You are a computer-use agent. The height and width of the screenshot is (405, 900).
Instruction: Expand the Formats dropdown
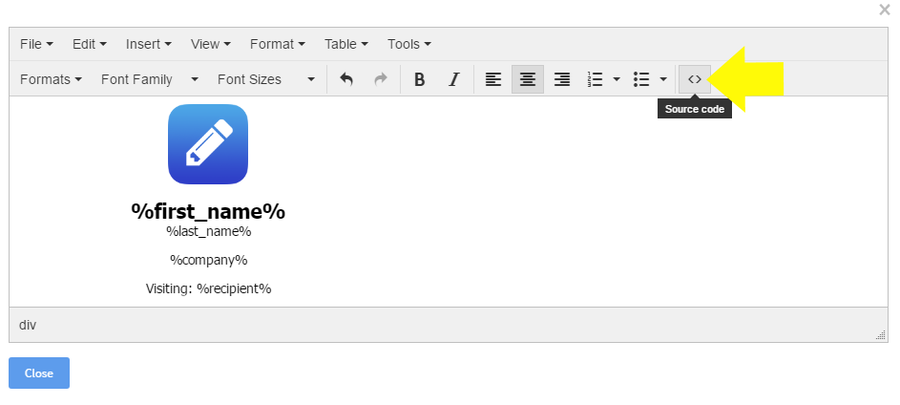click(50, 79)
